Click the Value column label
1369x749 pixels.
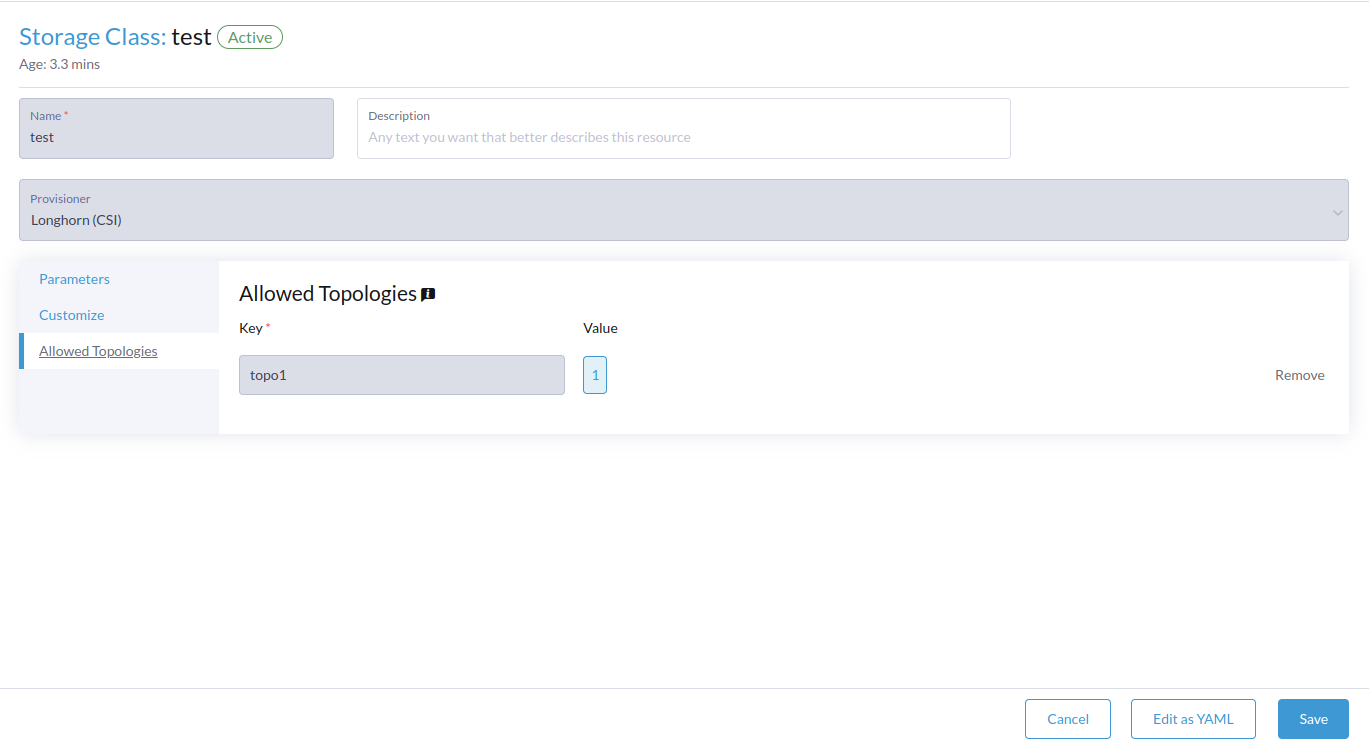pos(600,328)
